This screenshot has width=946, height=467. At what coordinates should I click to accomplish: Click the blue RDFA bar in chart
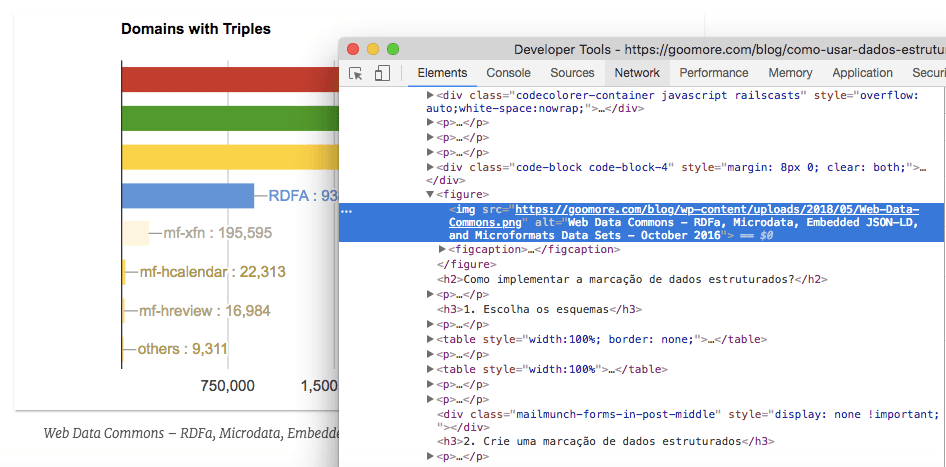coord(187,196)
